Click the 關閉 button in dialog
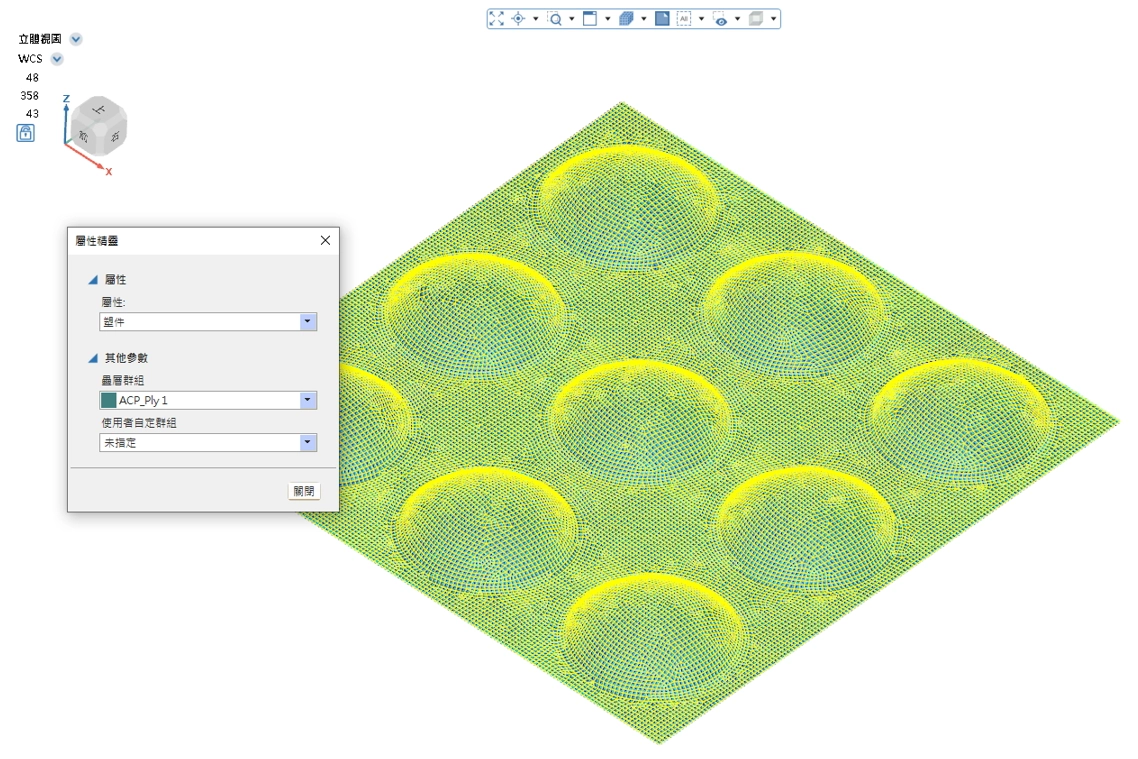This screenshot has height=759, width=1138. coord(303,491)
